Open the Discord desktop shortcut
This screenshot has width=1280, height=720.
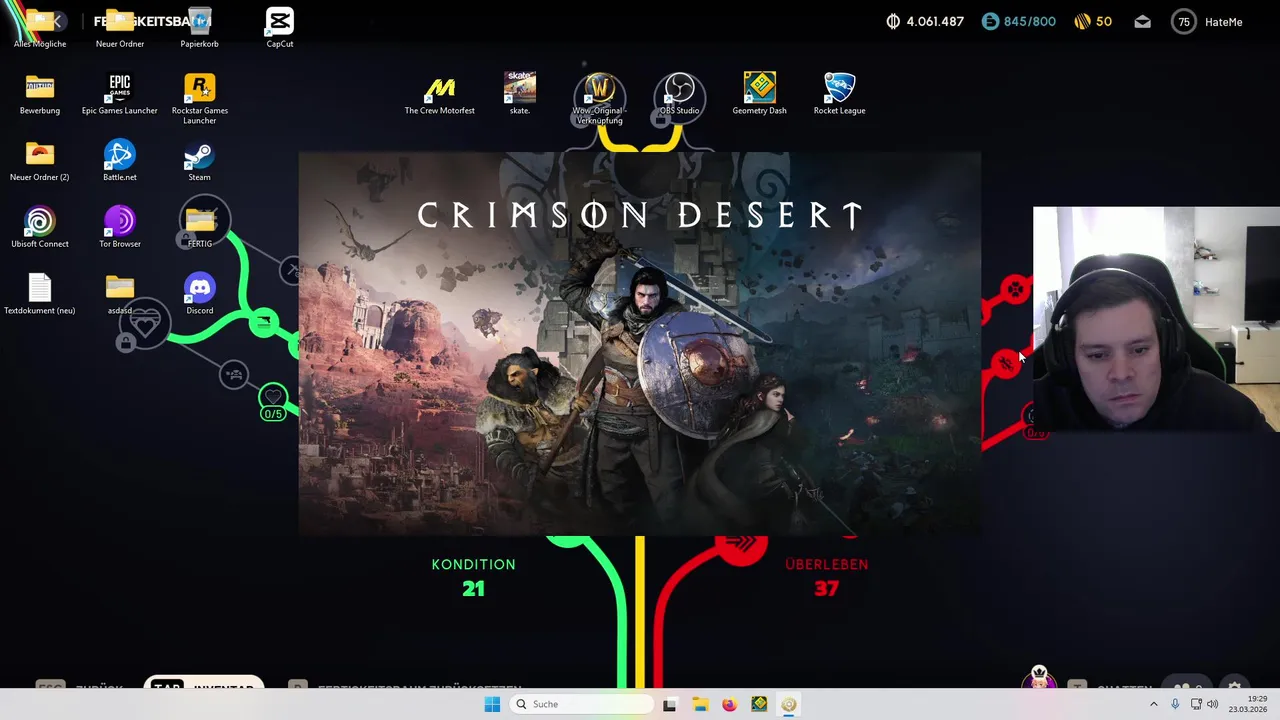pyautogui.click(x=200, y=294)
